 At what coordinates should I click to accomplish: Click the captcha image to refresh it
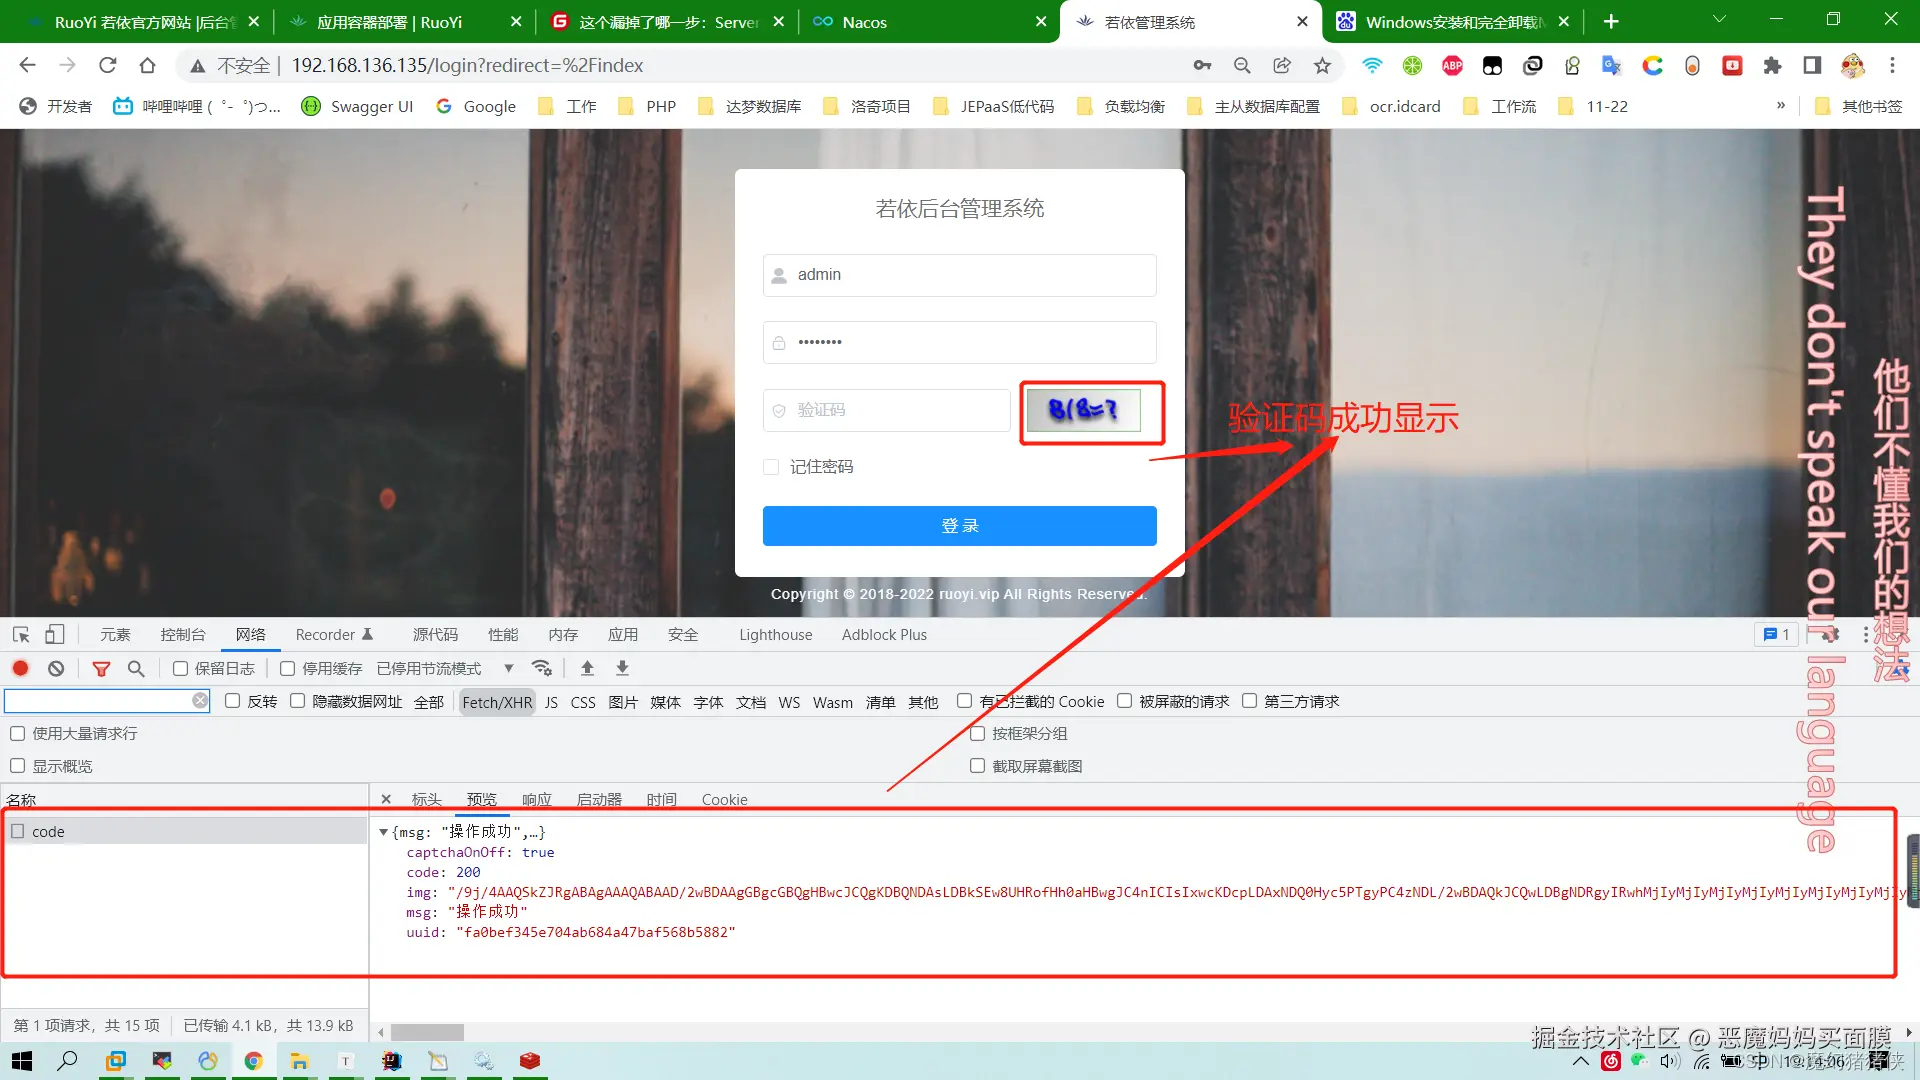1090,410
